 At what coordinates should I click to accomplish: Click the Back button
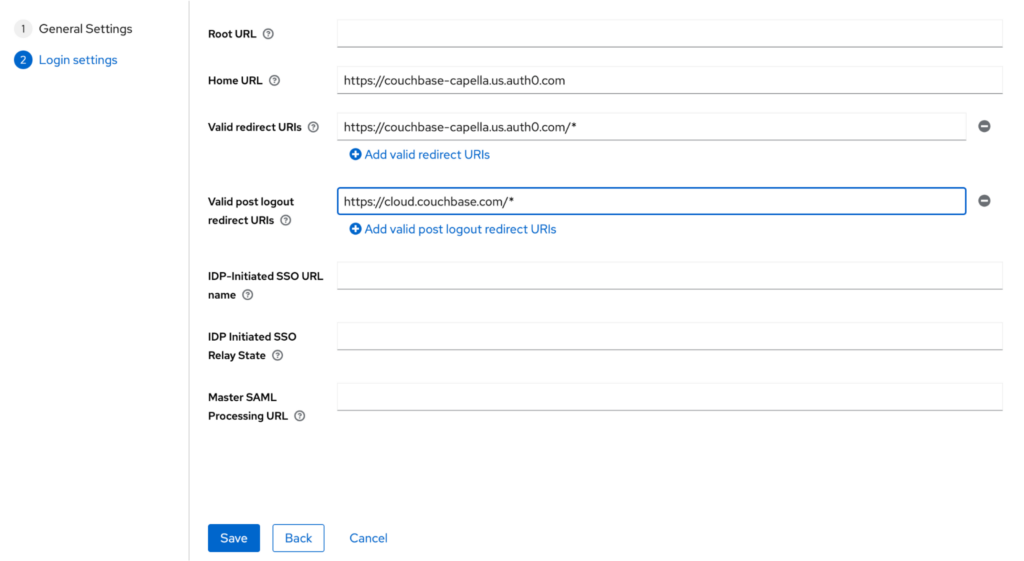click(x=298, y=538)
